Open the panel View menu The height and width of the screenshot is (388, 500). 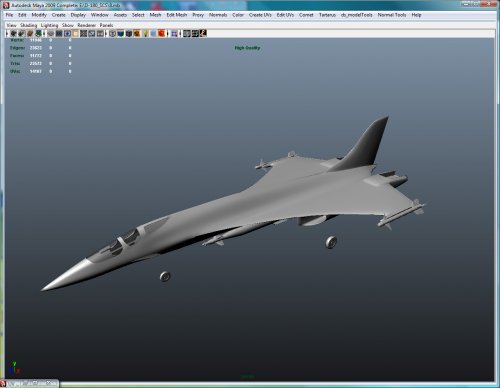11,25
